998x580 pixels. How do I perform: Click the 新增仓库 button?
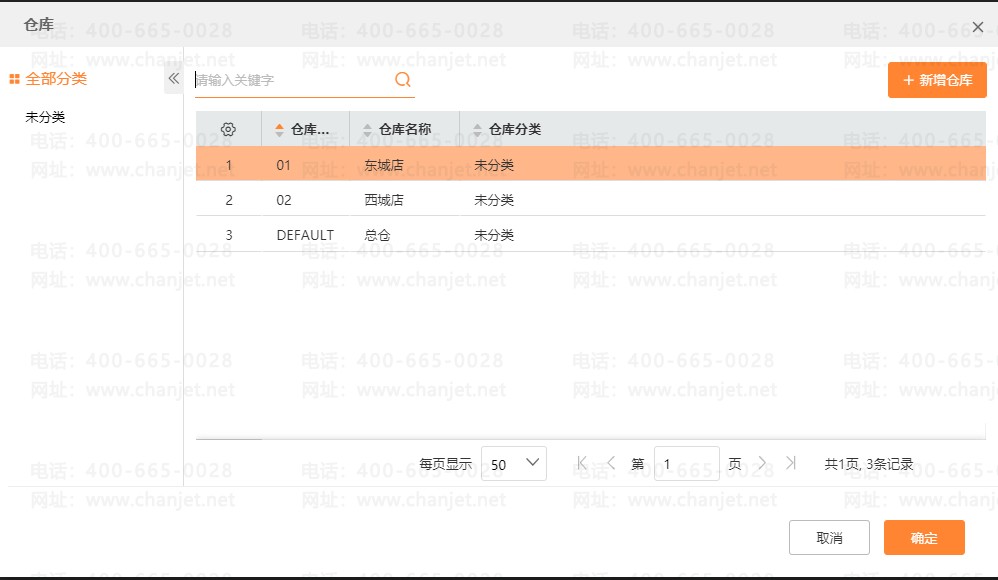point(937,80)
